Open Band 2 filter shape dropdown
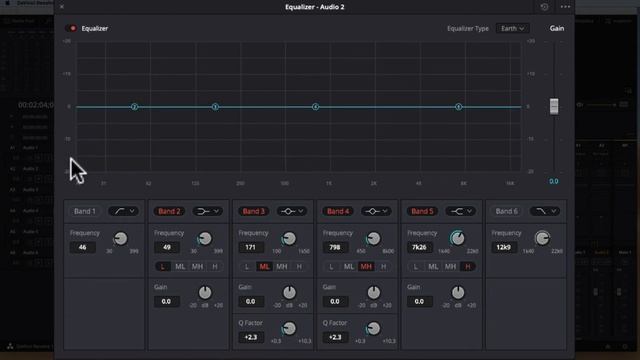Screen dimensions: 640x360 (208, 211)
